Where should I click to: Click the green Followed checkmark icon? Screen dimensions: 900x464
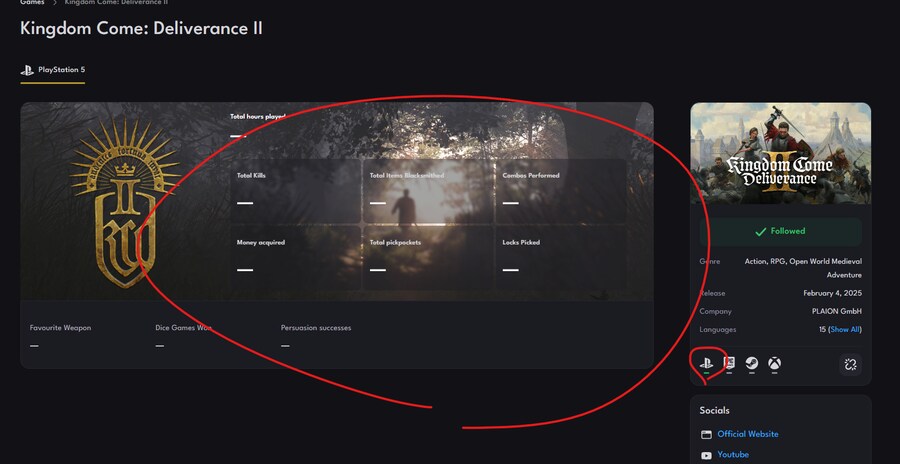(761, 231)
